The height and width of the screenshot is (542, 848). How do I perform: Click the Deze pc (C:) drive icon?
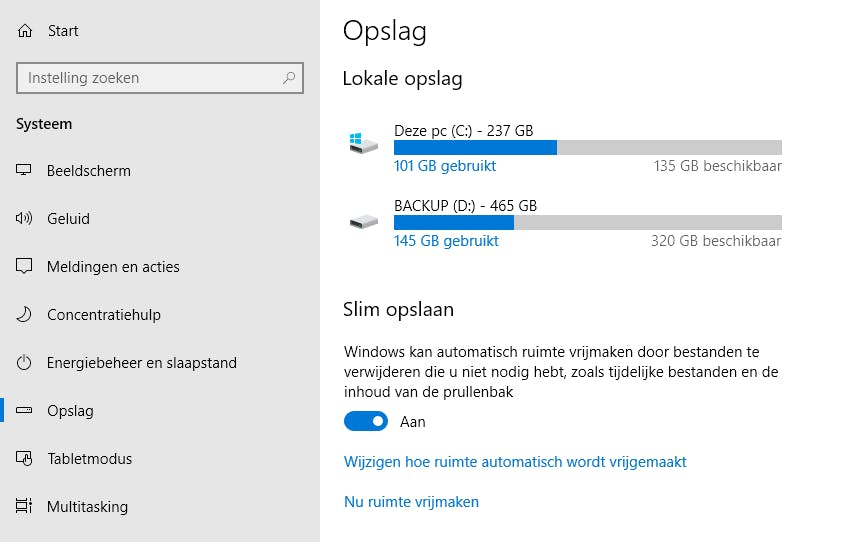click(x=364, y=144)
